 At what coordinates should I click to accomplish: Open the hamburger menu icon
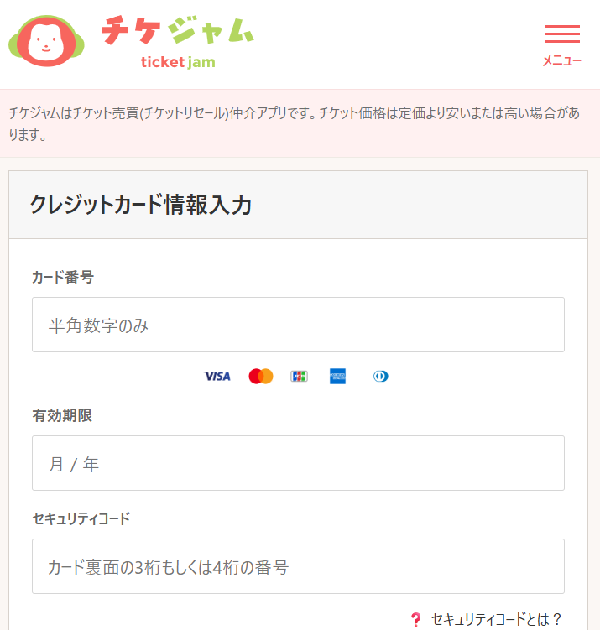tap(562, 34)
